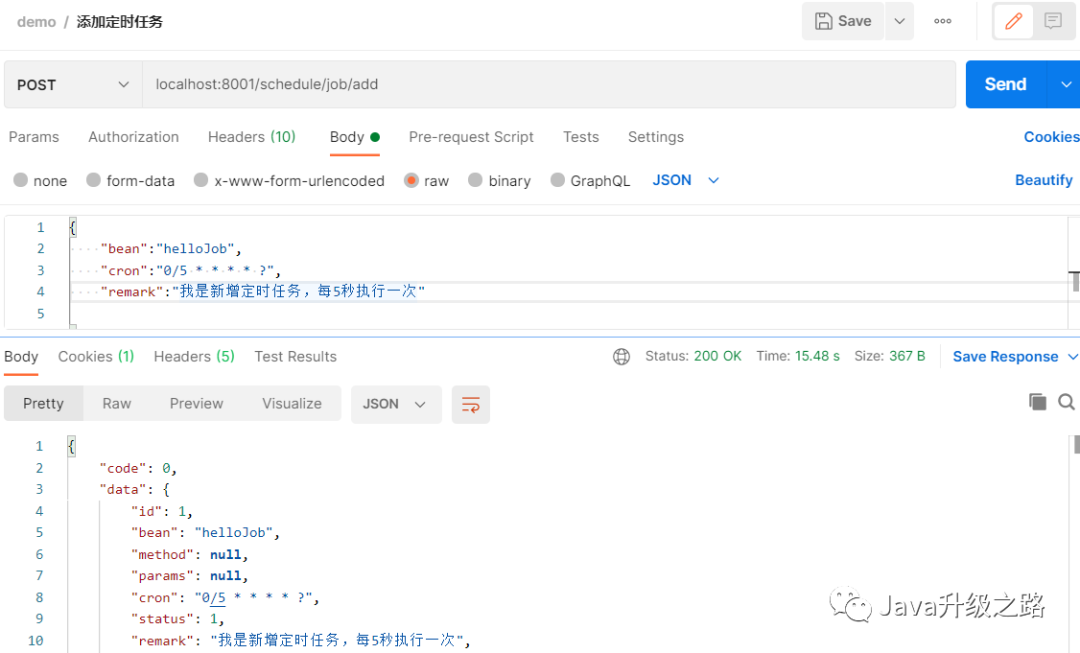Switch response view to Visualize
1080x653 pixels.
291,404
